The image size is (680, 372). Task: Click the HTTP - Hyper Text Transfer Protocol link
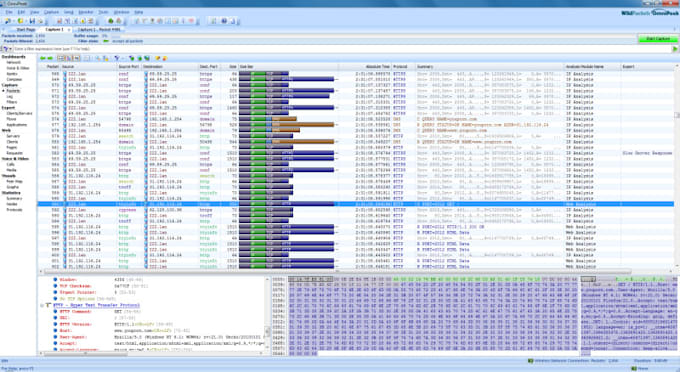pos(96,305)
